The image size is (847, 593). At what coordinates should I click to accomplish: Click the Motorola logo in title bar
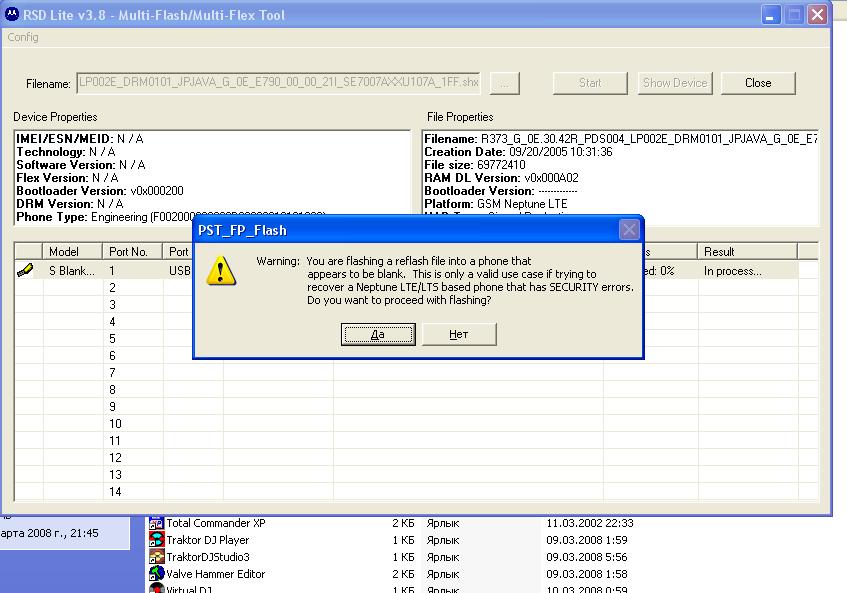pos(11,15)
